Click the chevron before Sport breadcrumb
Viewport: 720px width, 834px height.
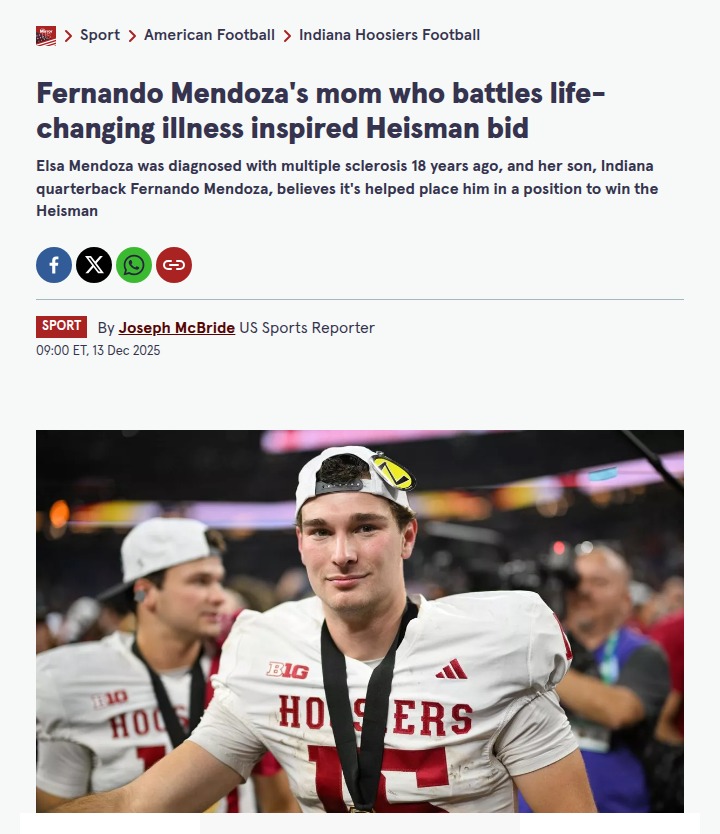[x=69, y=36]
